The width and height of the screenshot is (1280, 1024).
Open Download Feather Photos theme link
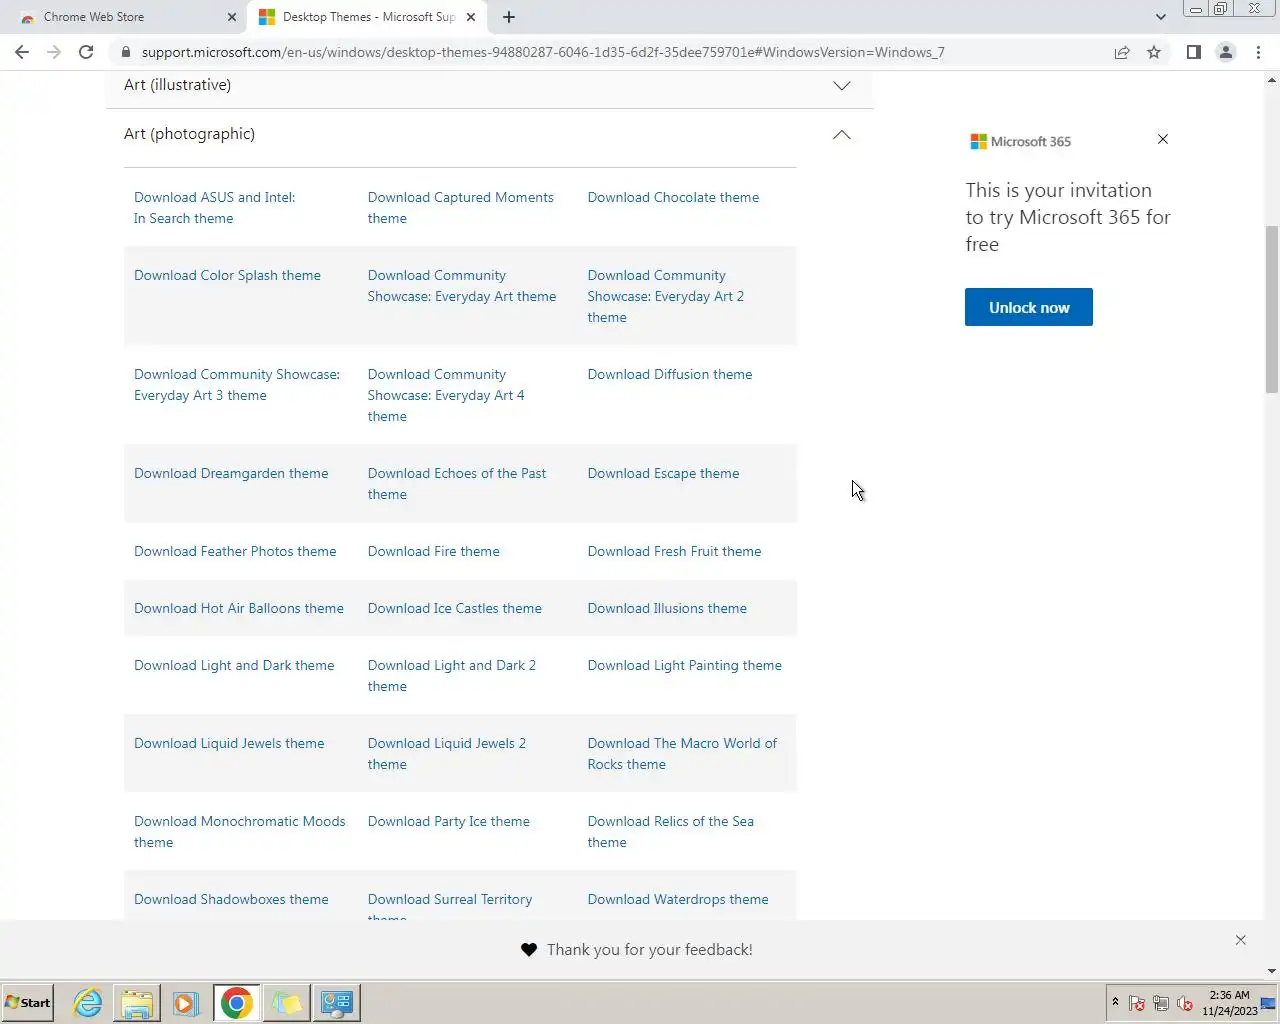235,551
